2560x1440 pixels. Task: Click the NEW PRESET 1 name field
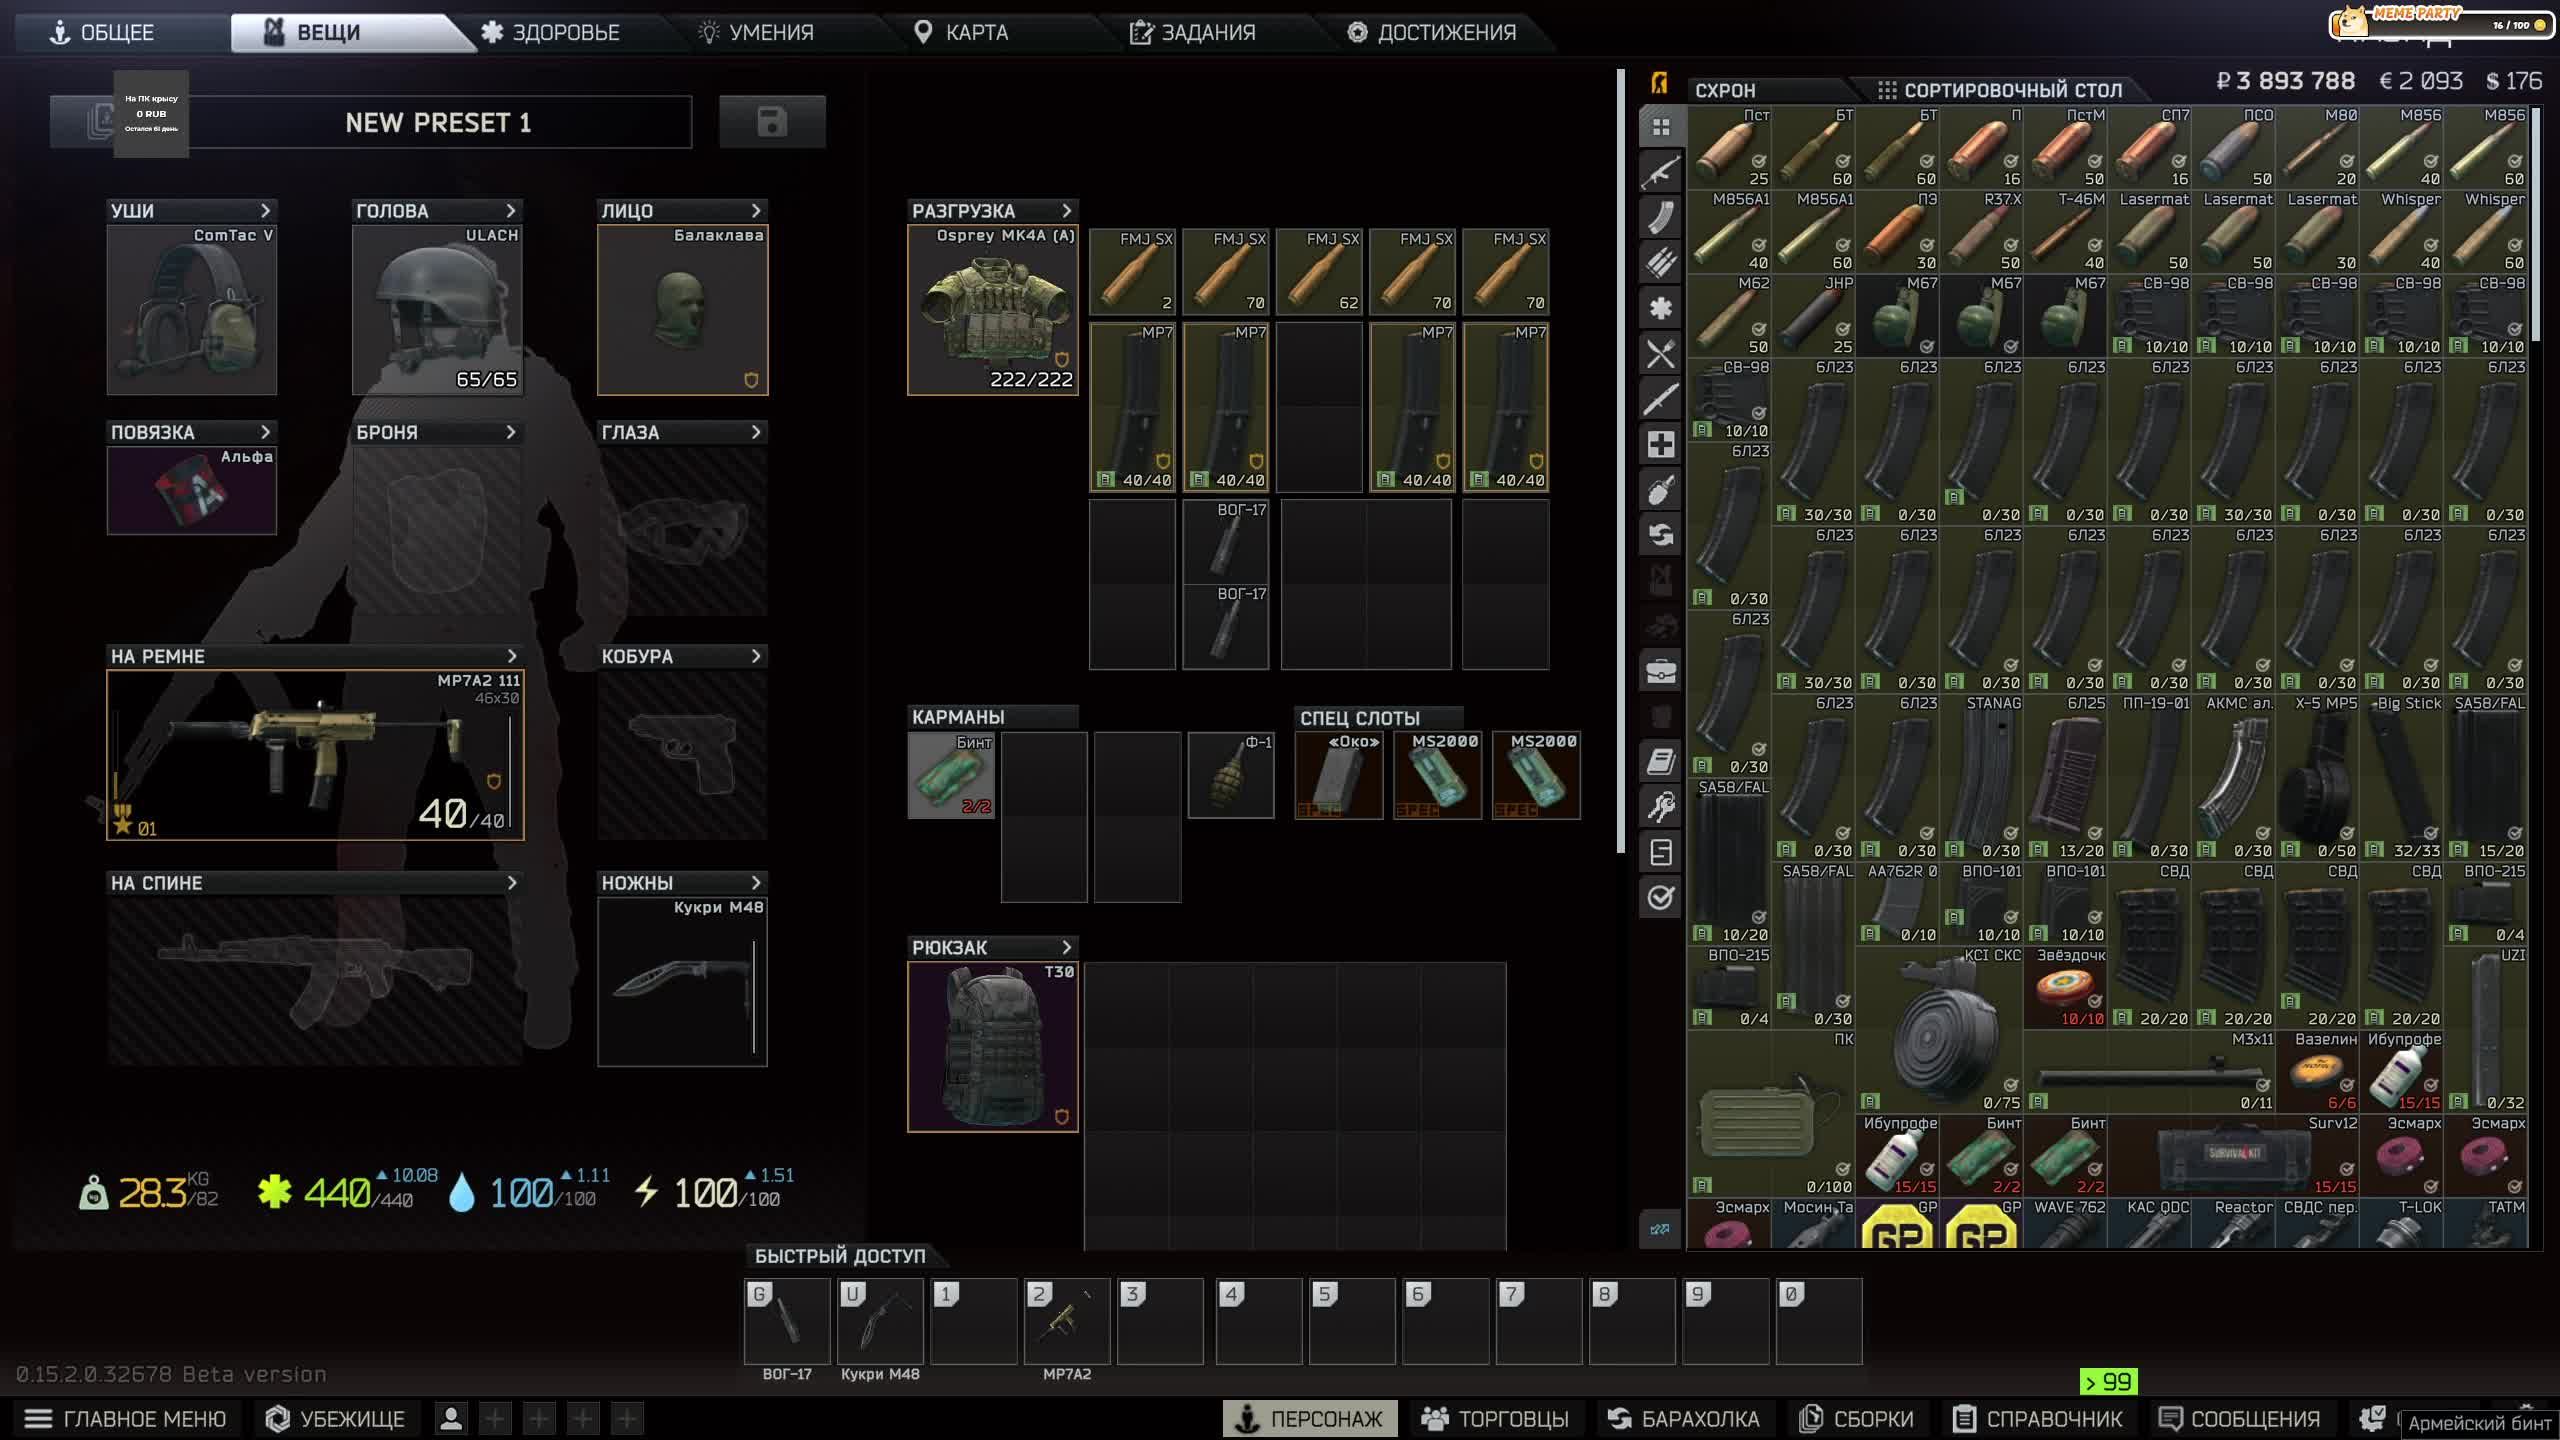coord(440,123)
